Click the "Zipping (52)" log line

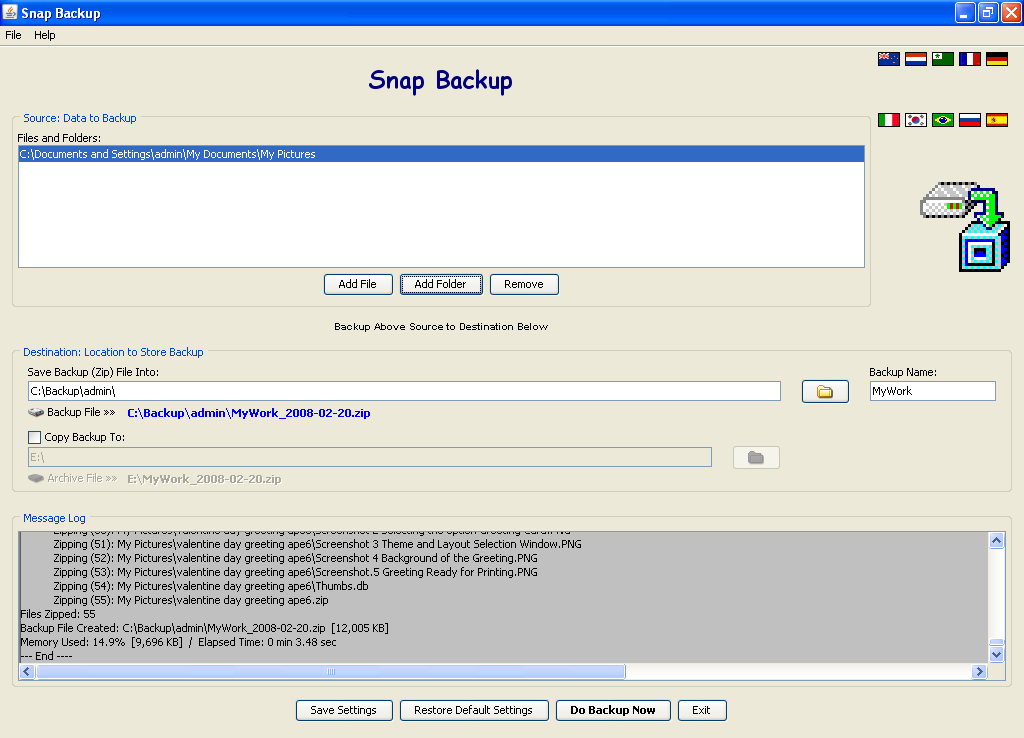[295, 558]
